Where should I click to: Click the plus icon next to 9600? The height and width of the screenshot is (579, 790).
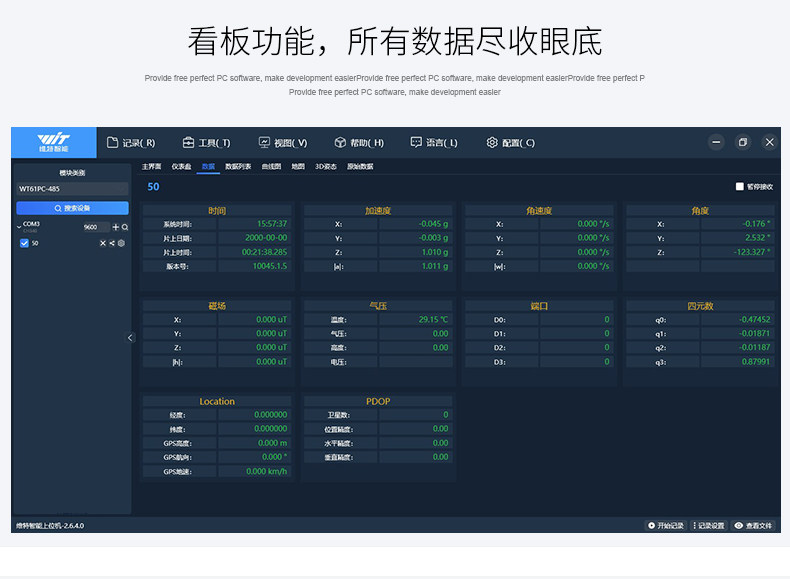click(x=115, y=227)
